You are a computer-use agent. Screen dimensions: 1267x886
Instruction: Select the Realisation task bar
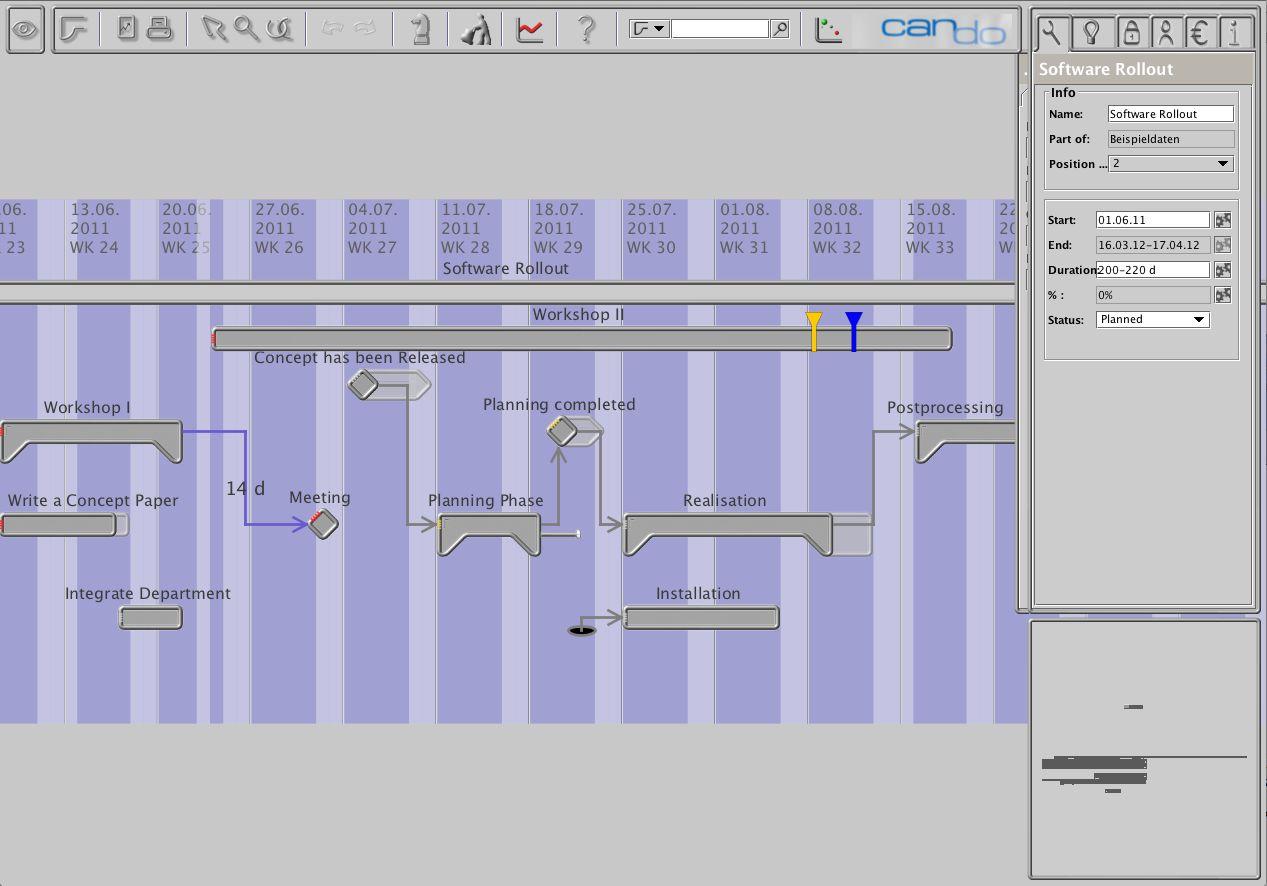pos(727,530)
